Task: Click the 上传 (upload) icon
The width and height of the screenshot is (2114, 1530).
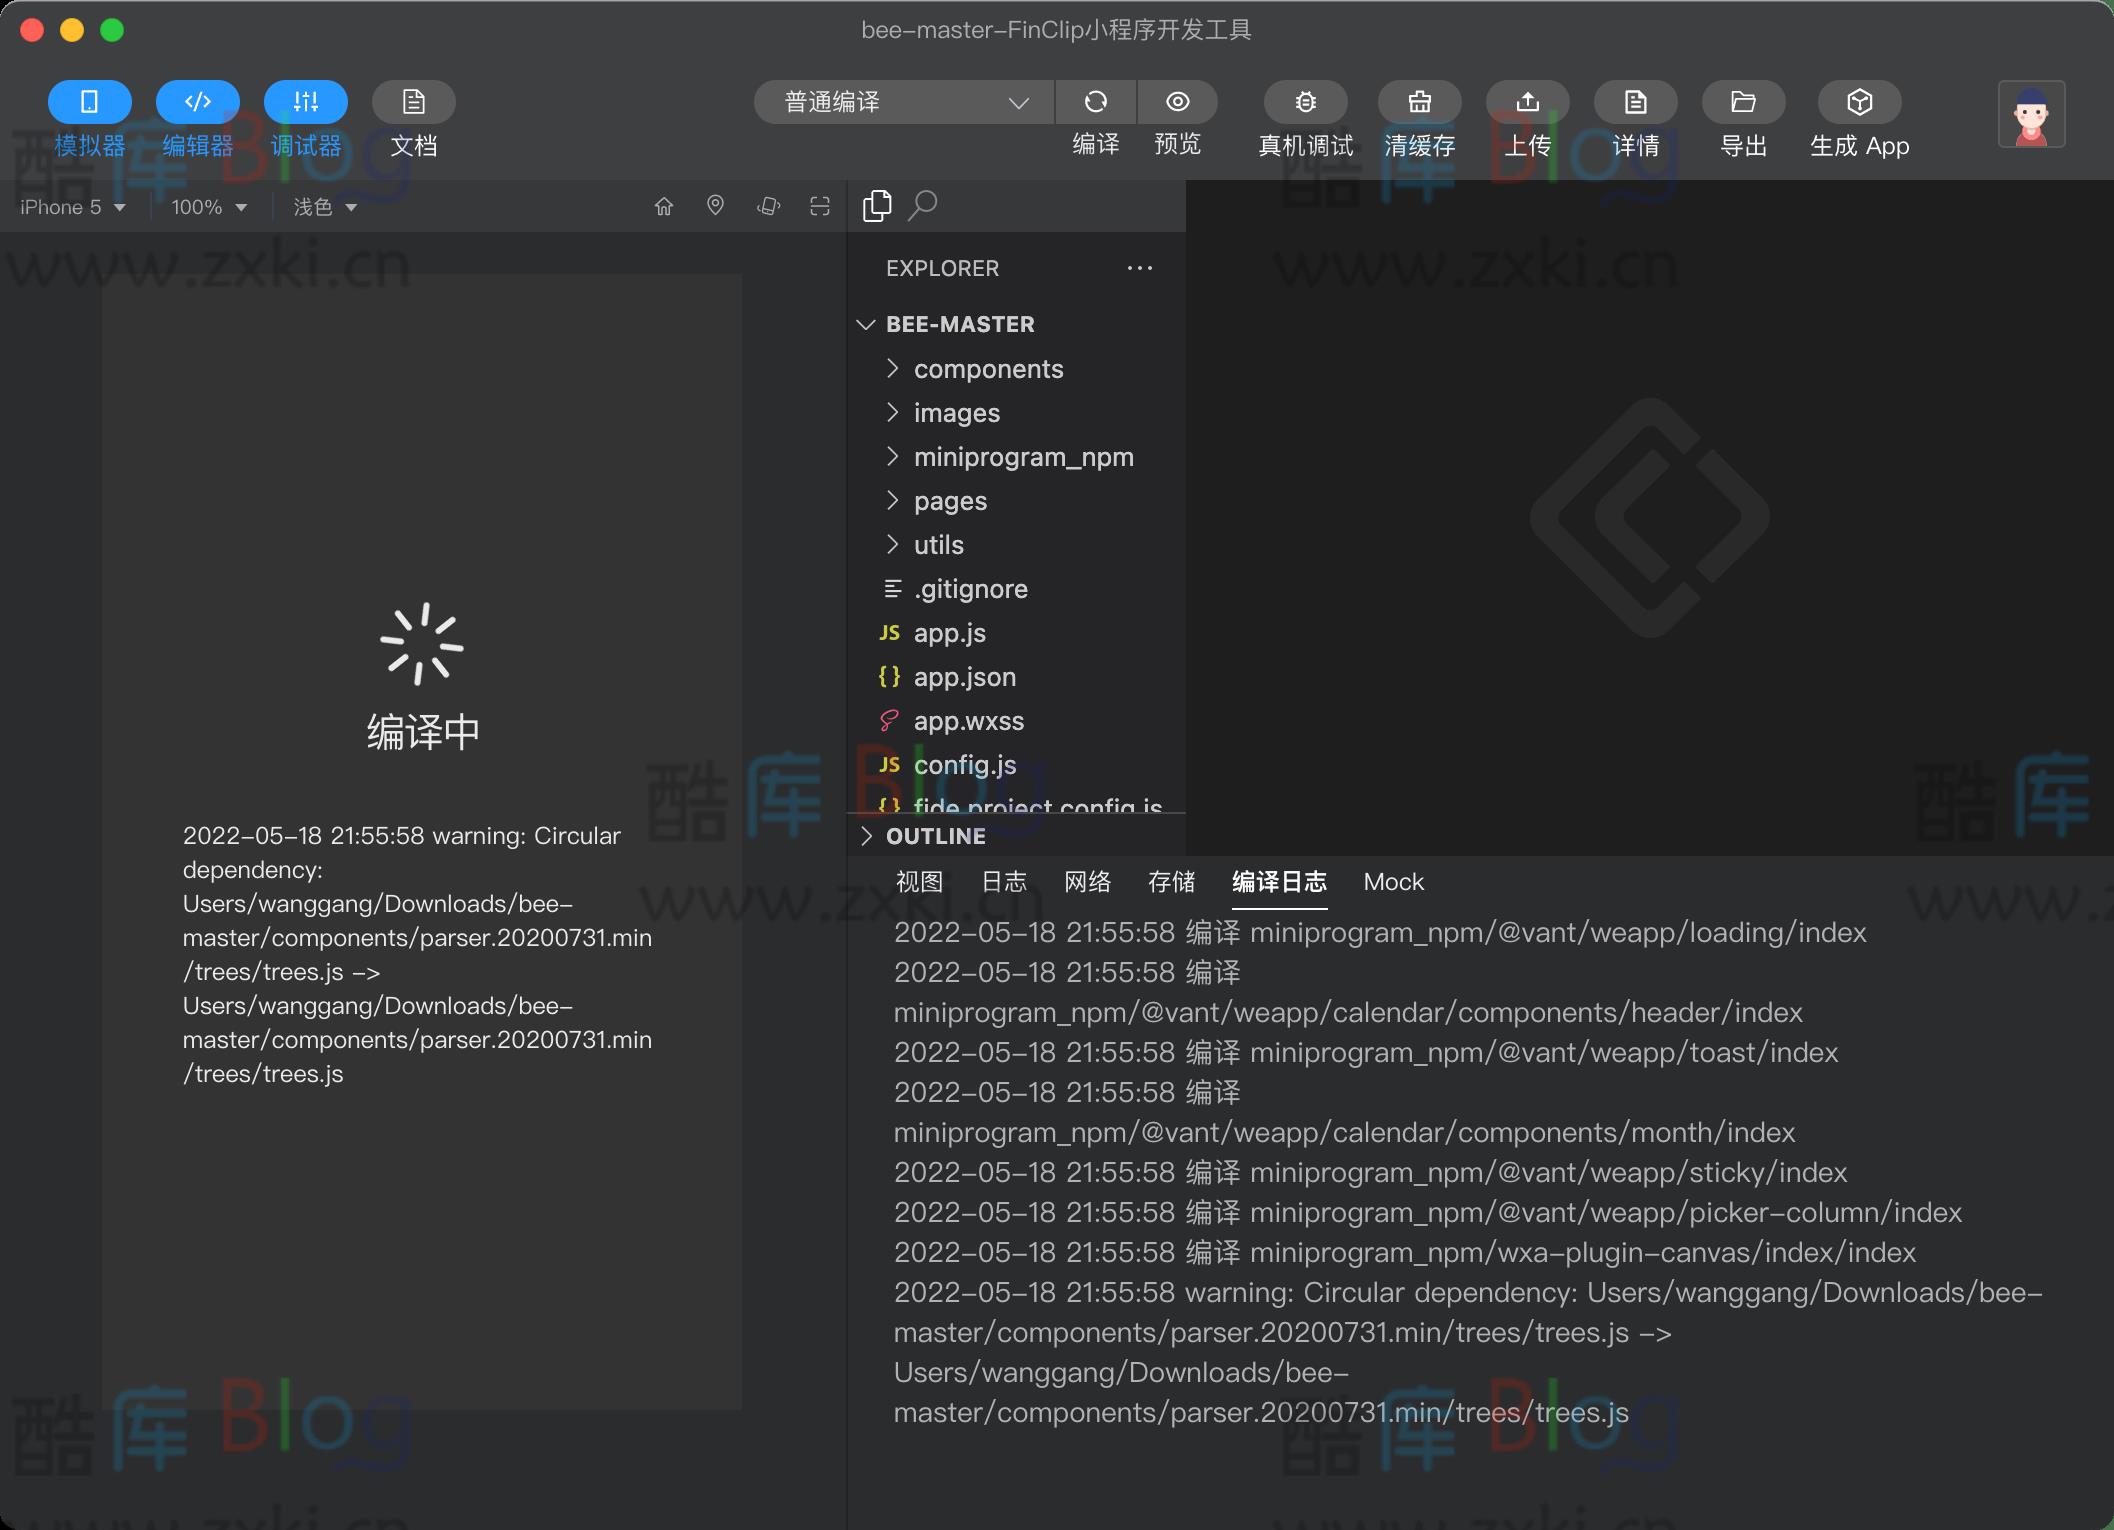Action: tap(1528, 101)
